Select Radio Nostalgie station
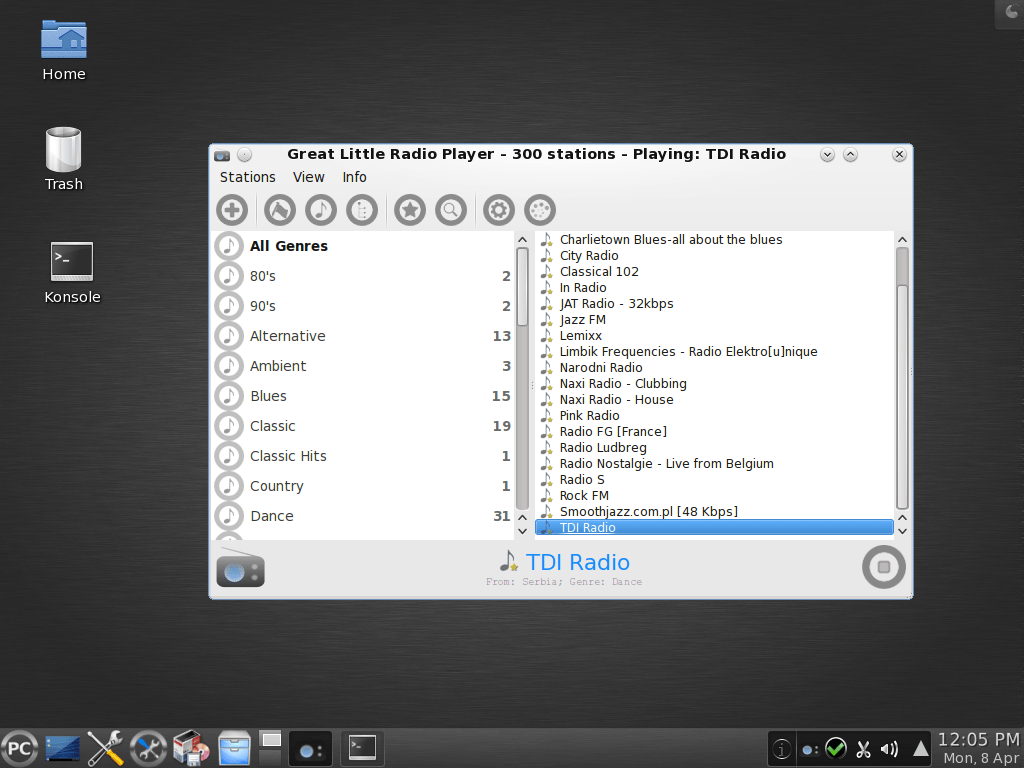This screenshot has width=1024, height=768. 666,463
